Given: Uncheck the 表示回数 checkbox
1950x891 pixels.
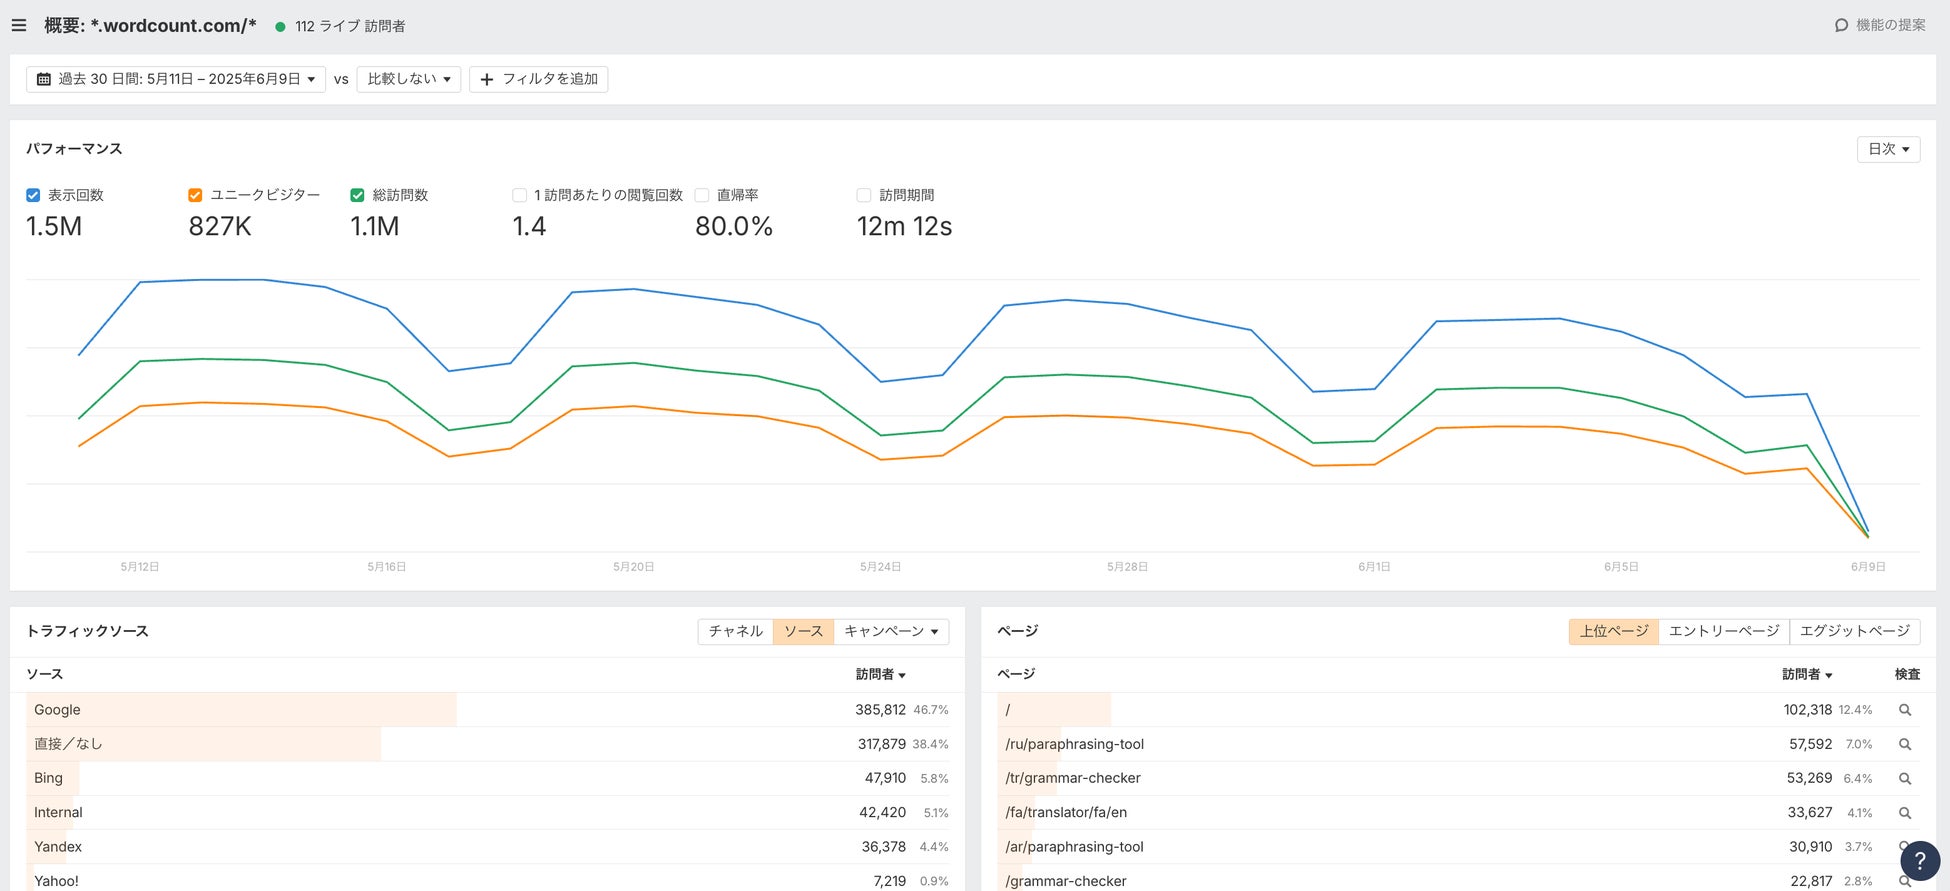Looking at the screenshot, I should point(33,195).
